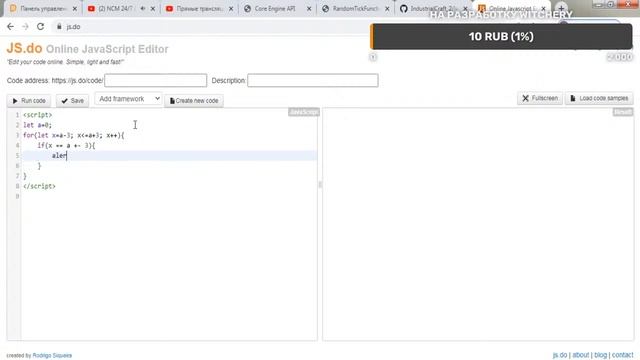Click the js.do URL in address bar
This screenshot has height=360, width=640.
pyautogui.click(x=73, y=27)
